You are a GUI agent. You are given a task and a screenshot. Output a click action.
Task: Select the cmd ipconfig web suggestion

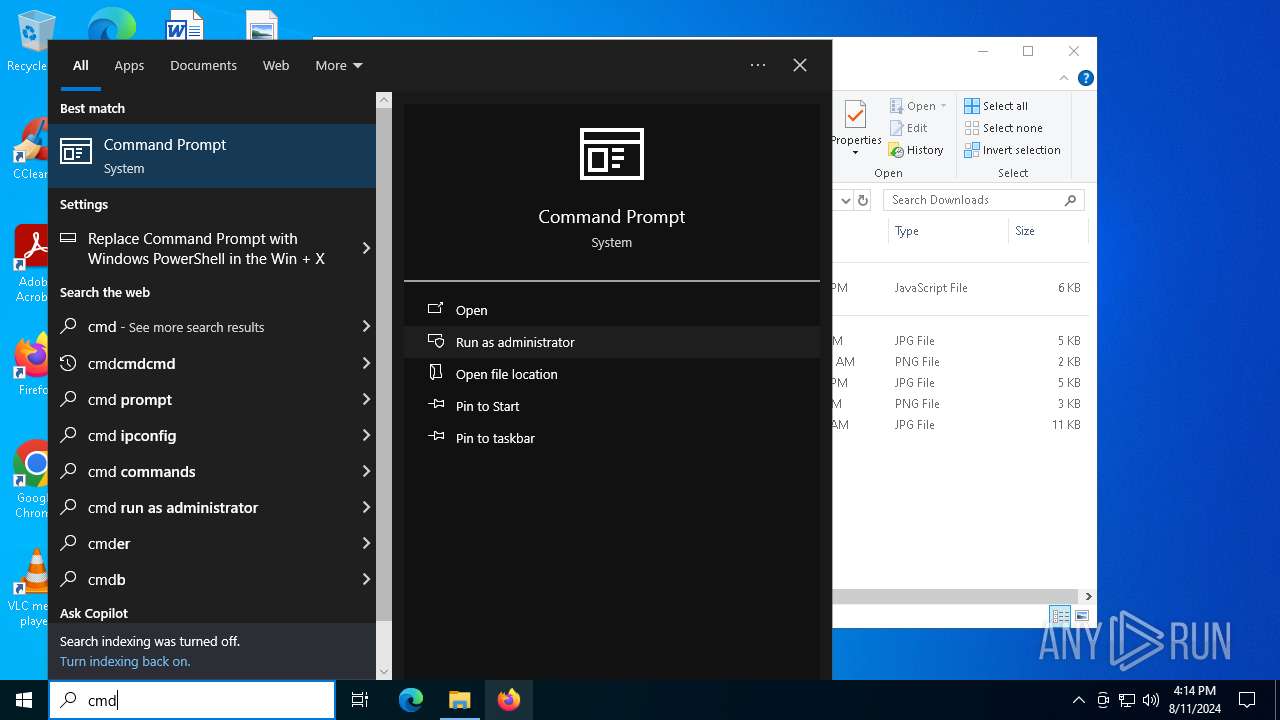click(x=200, y=435)
